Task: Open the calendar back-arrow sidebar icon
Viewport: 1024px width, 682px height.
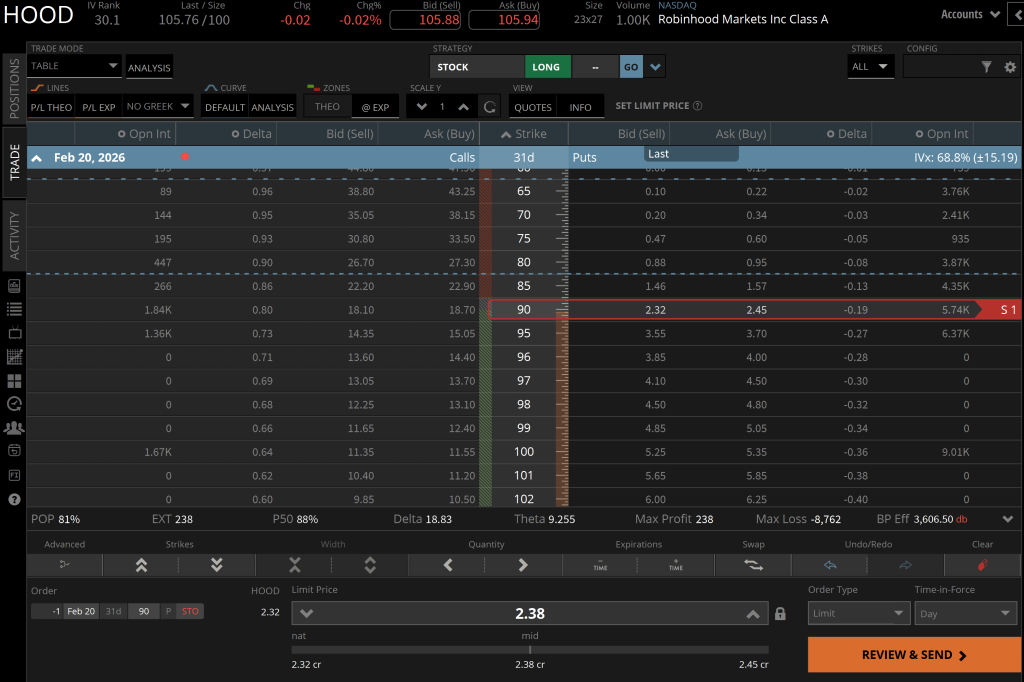Action: 14,451
